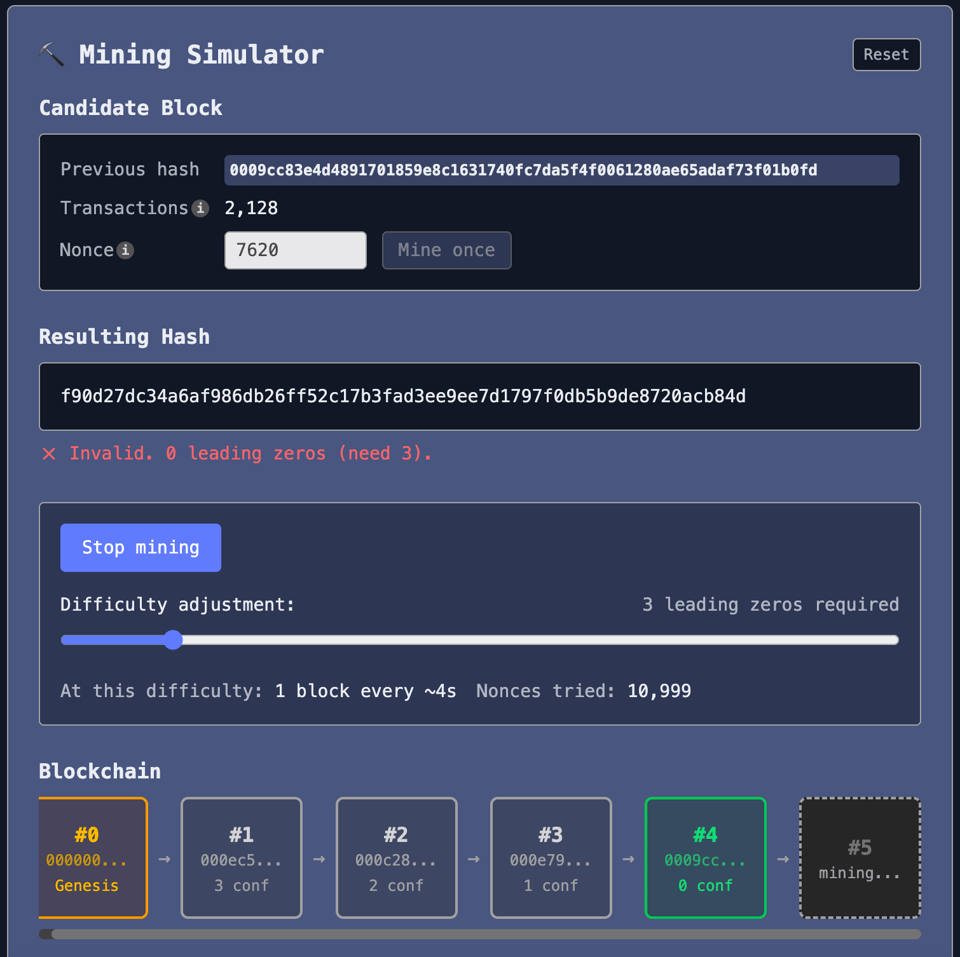Image resolution: width=960 pixels, height=957 pixels.
Task: Select the Genesis block #0
Action: point(93,858)
